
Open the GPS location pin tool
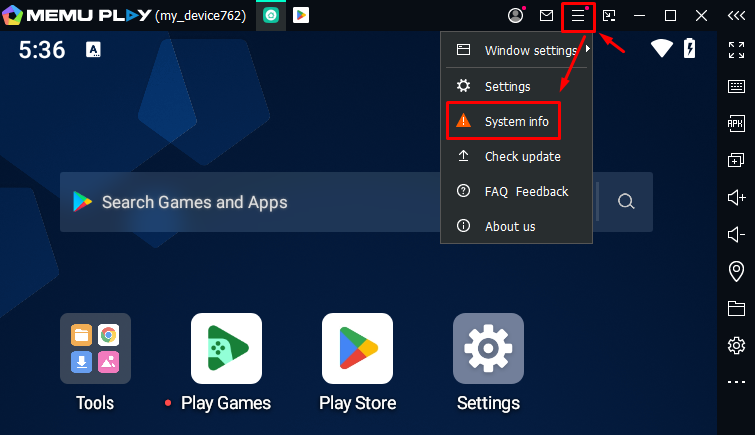click(736, 271)
